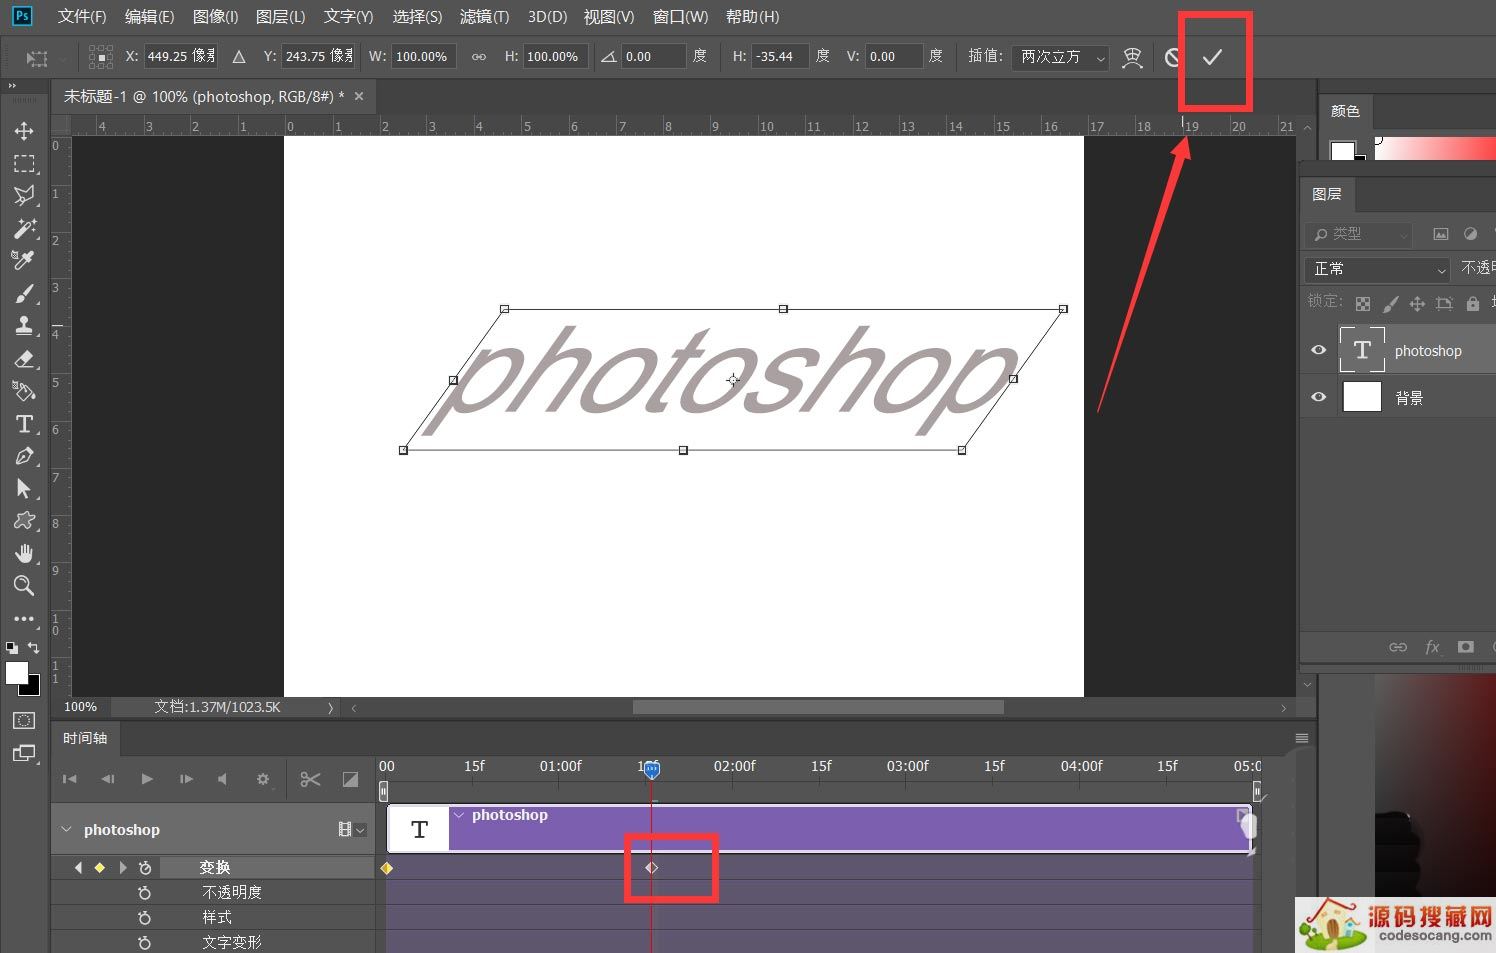Viewport: 1496px width, 953px height.
Task: Select the Polygonal Lasso tool
Action: (24, 195)
